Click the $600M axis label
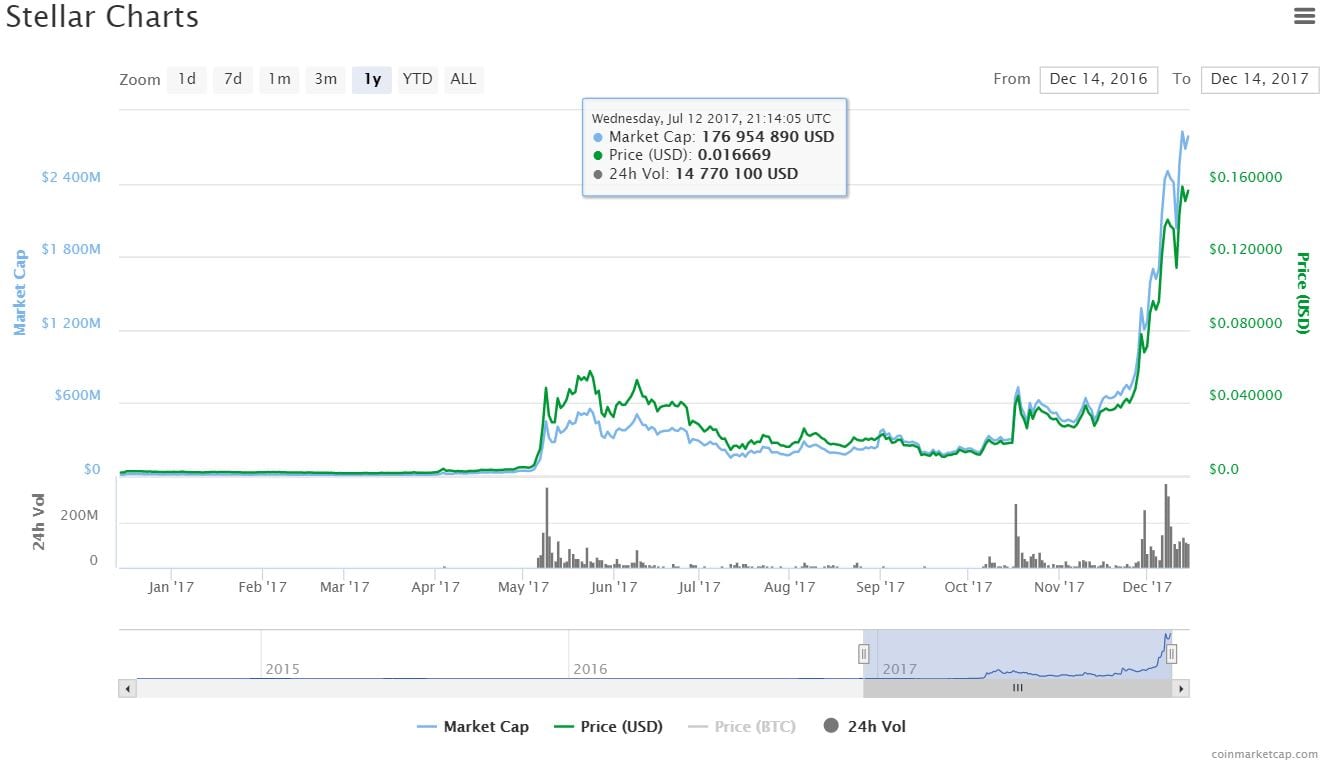 click(x=77, y=396)
